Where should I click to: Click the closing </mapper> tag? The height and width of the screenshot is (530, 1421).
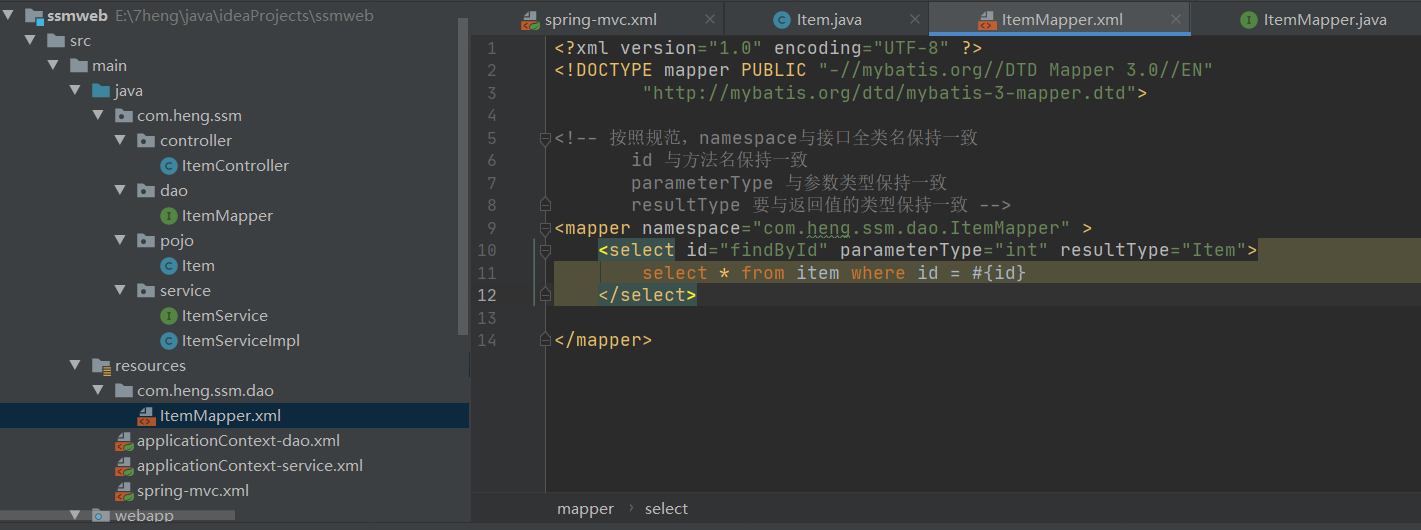point(603,340)
